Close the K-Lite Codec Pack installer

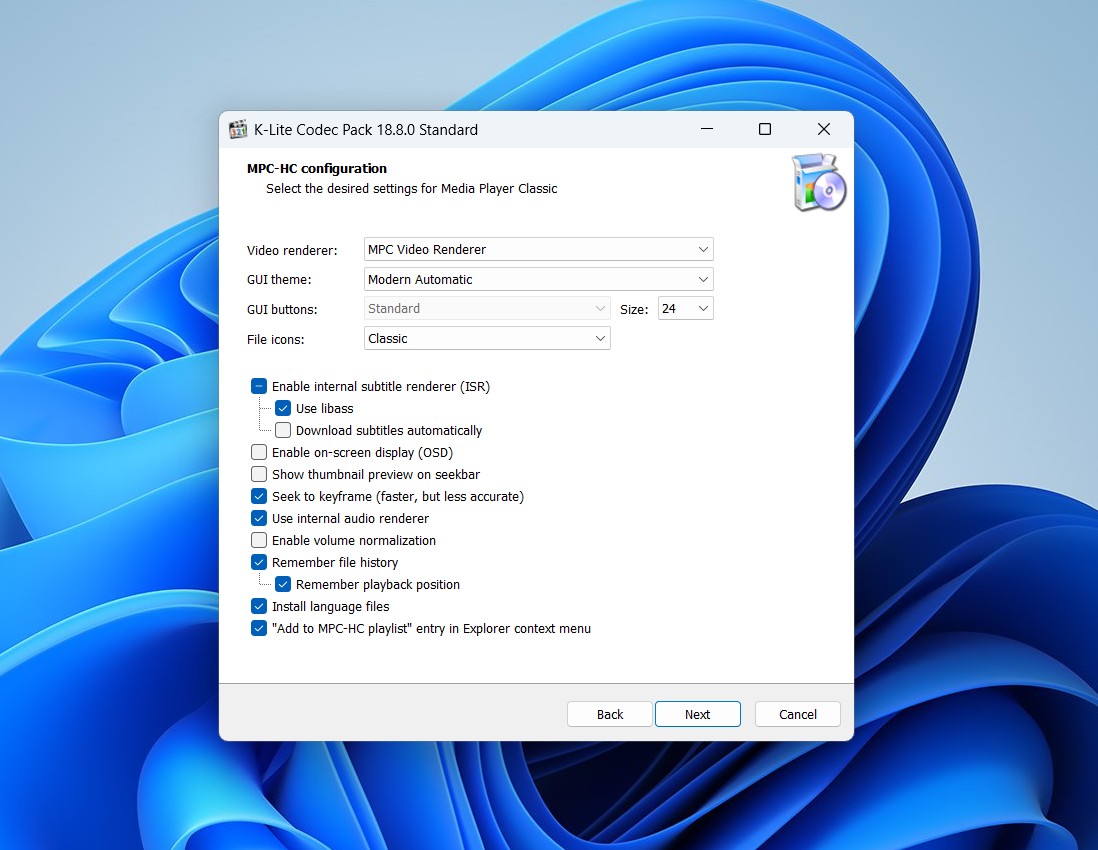tap(824, 129)
